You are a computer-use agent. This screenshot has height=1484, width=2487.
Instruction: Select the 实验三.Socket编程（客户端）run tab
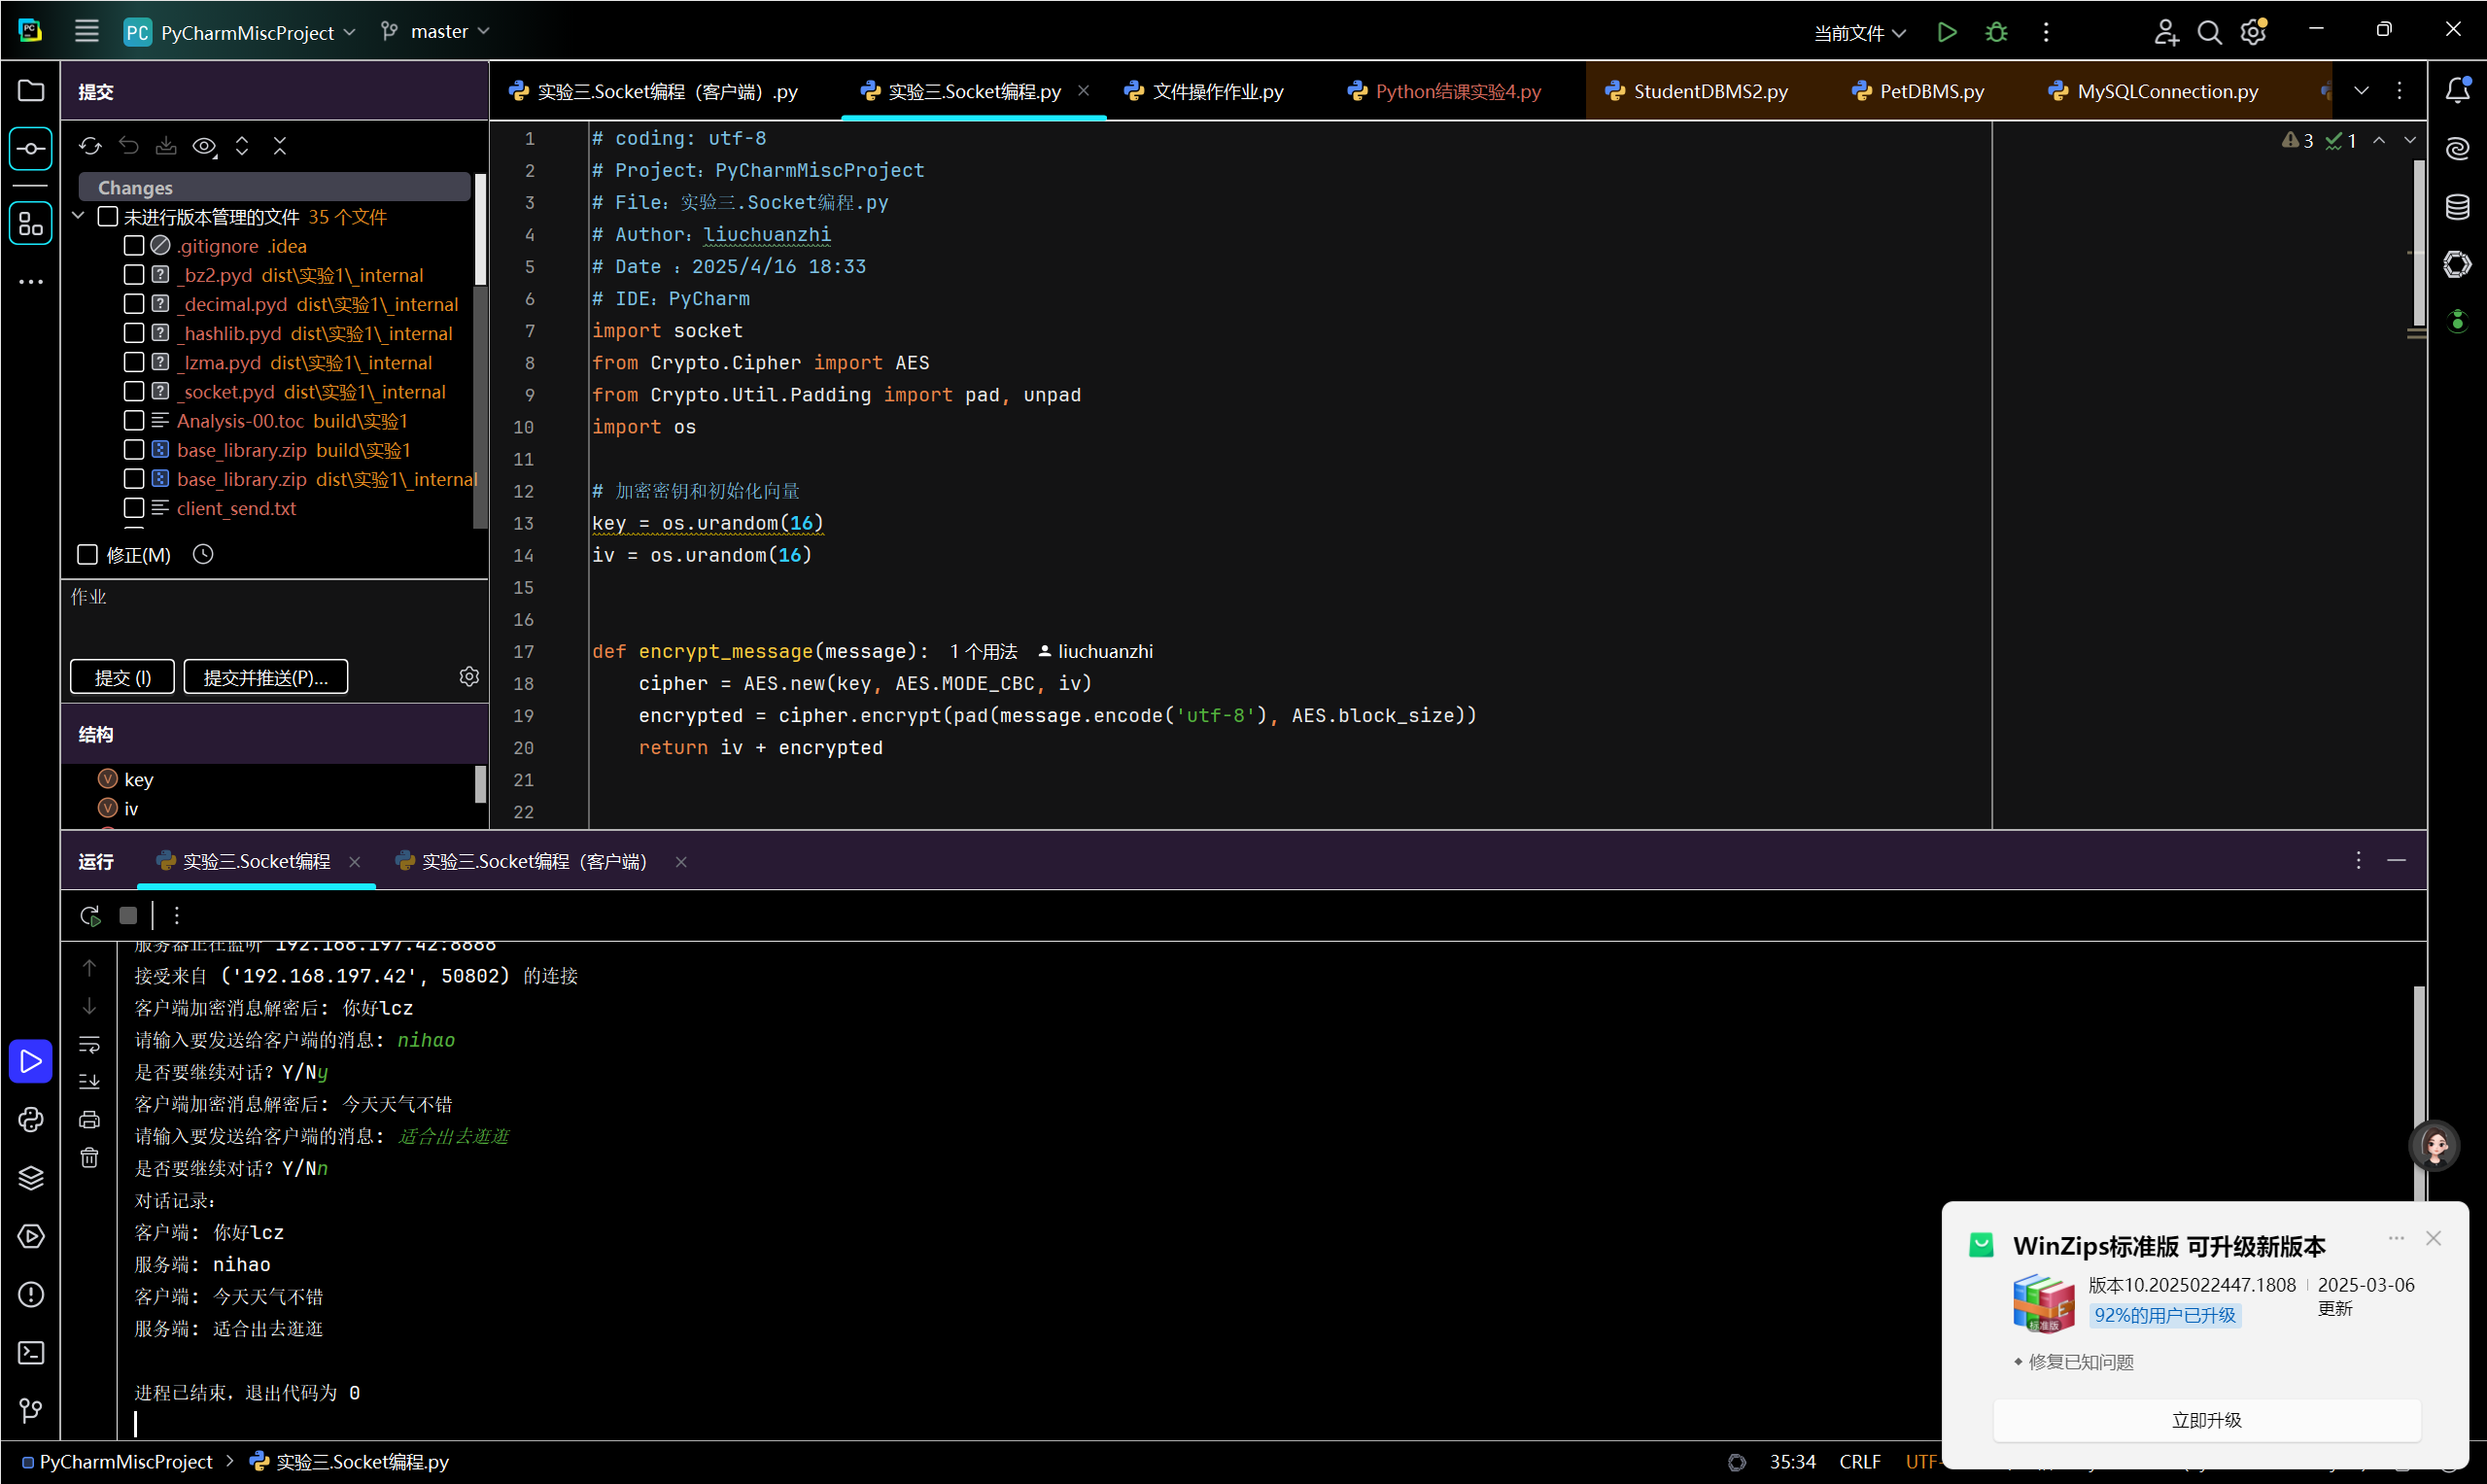click(532, 862)
